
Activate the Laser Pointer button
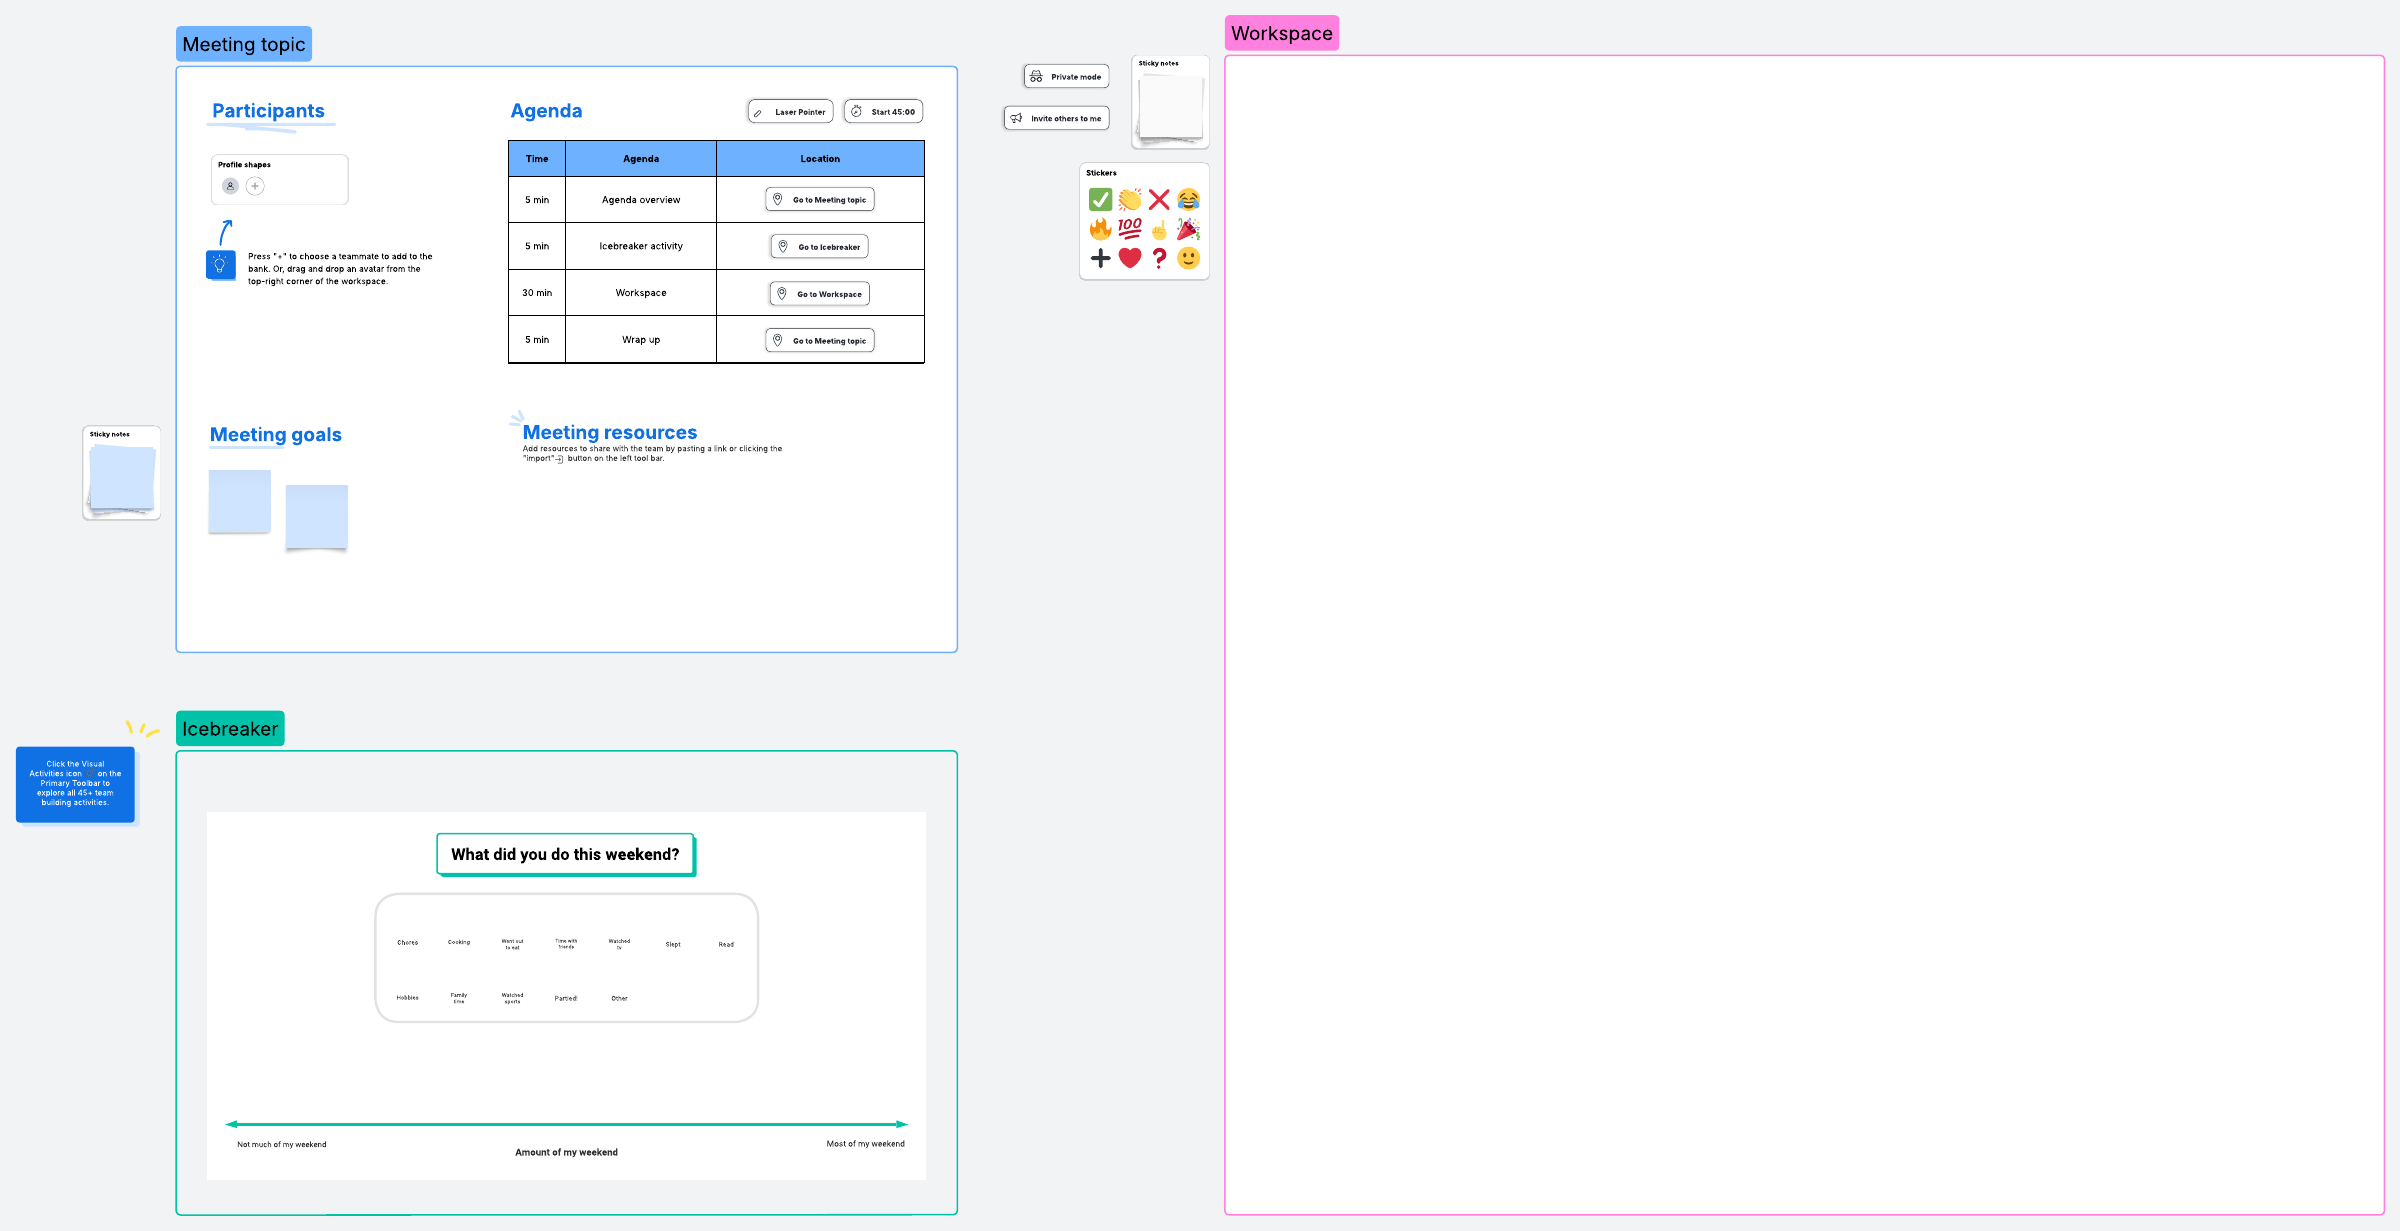tap(790, 112)
